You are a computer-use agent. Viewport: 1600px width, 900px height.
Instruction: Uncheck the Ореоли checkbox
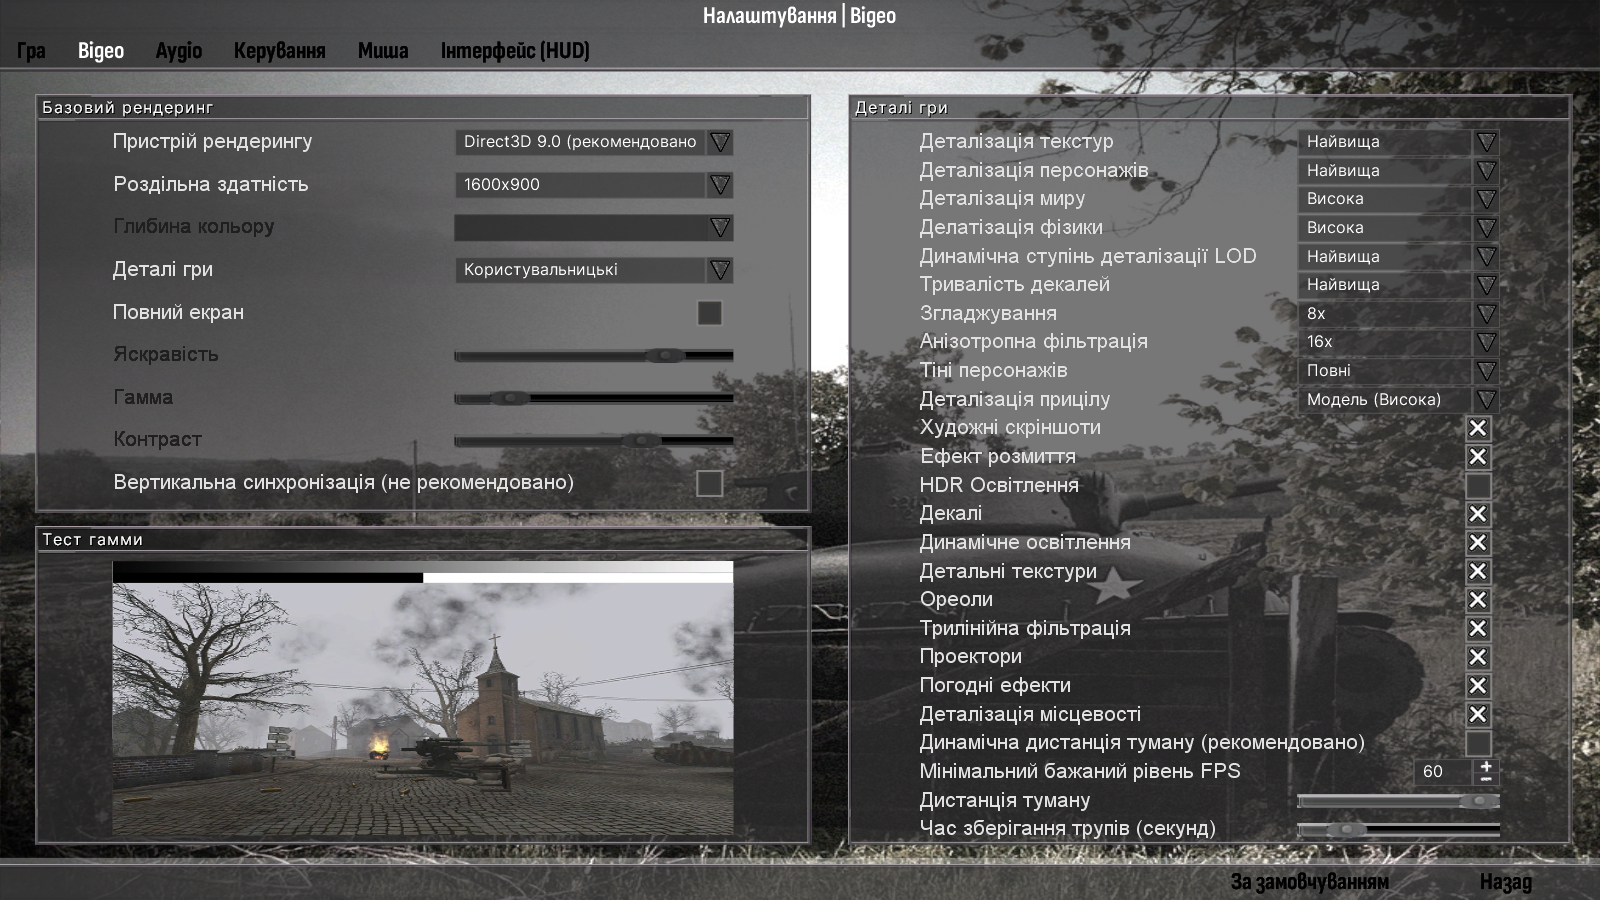coord(1478,600)
